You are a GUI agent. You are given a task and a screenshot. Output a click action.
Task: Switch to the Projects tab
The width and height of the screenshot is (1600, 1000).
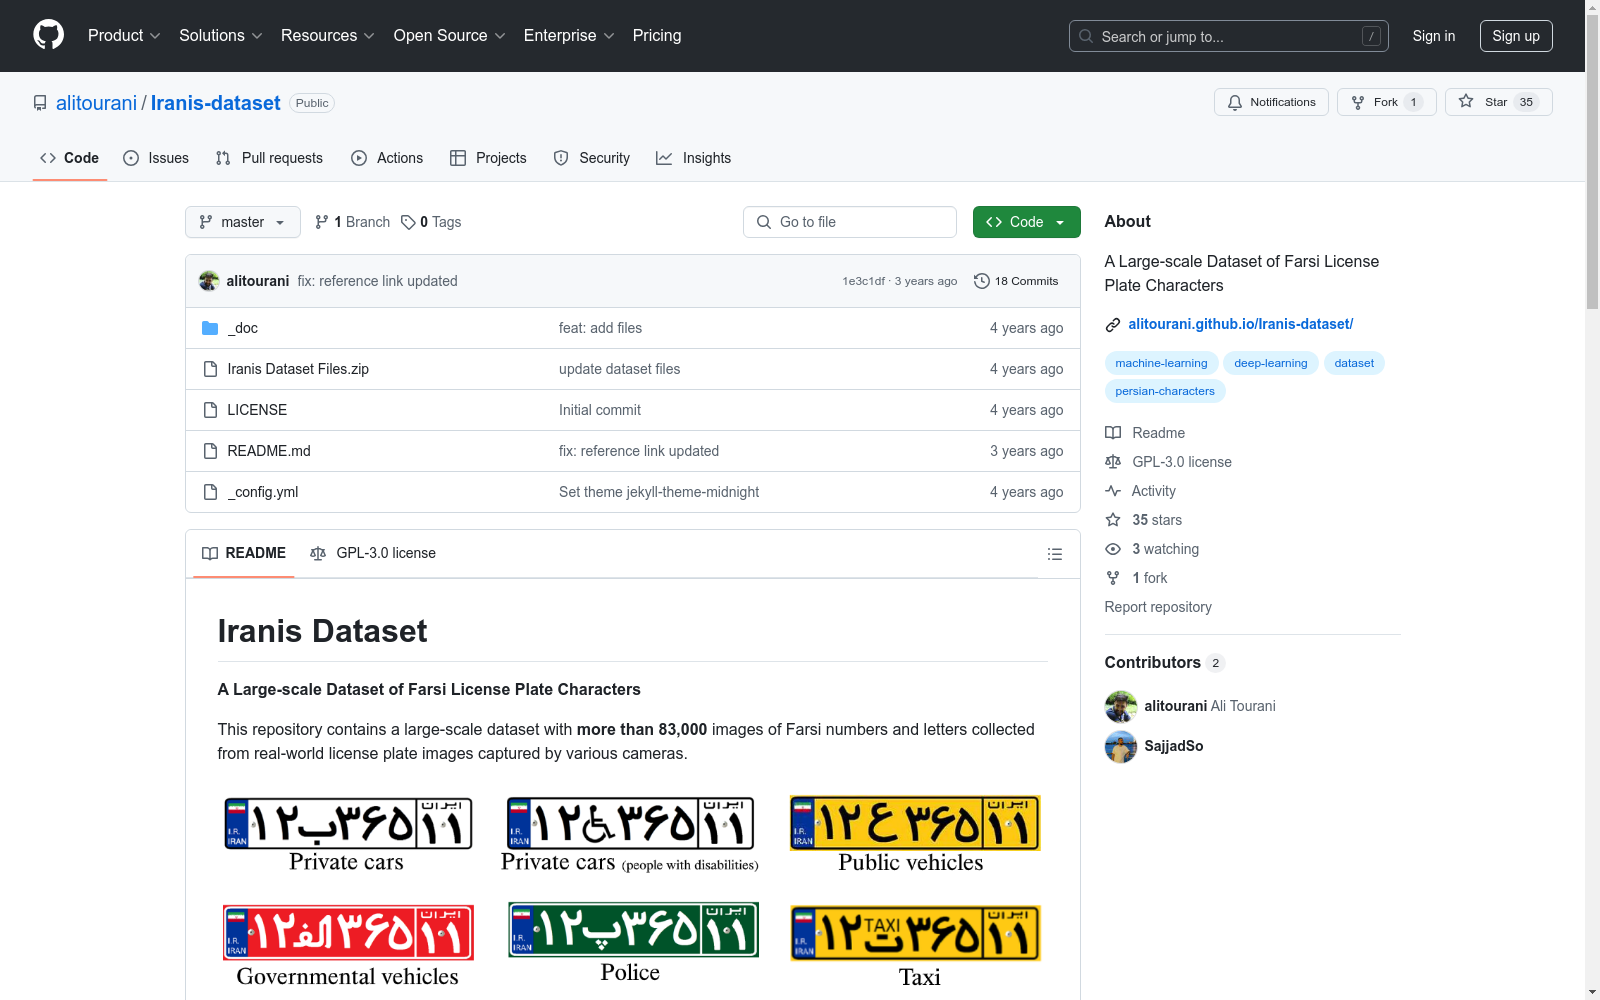[x=488, y=158]
